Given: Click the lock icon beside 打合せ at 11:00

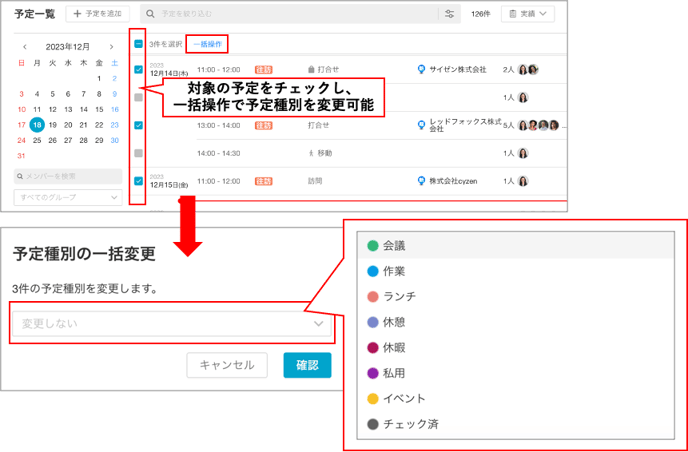Looking at the screenshot, I should click(311, 69).
